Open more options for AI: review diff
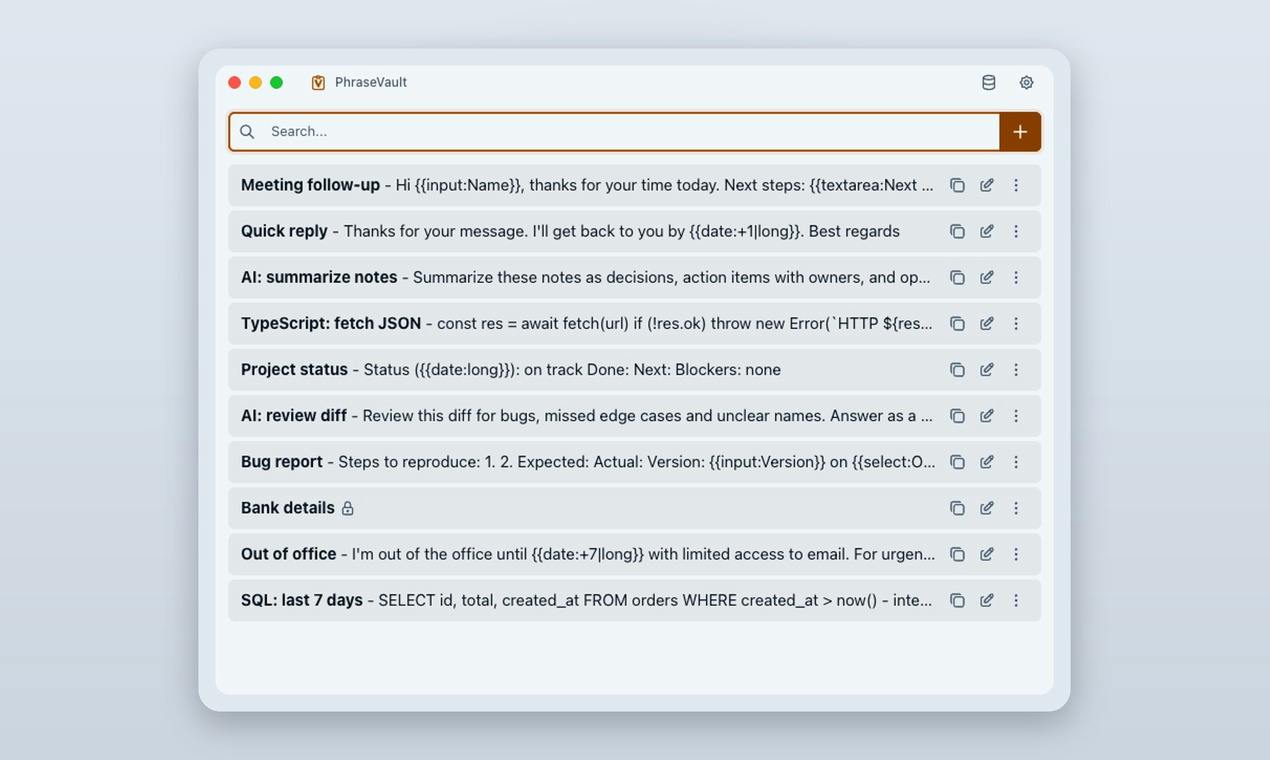This screenshot has height=760, width=1270. [x=1016, y=415]
